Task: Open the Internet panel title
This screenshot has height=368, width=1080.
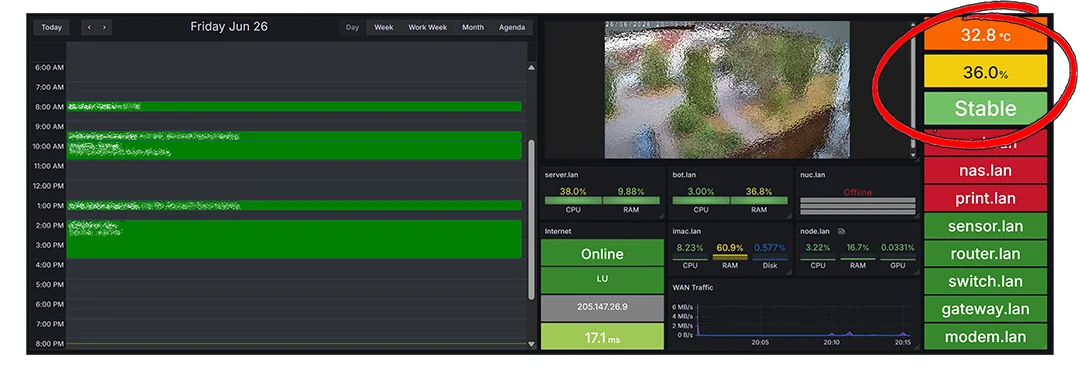Action: tap(558, 232)
